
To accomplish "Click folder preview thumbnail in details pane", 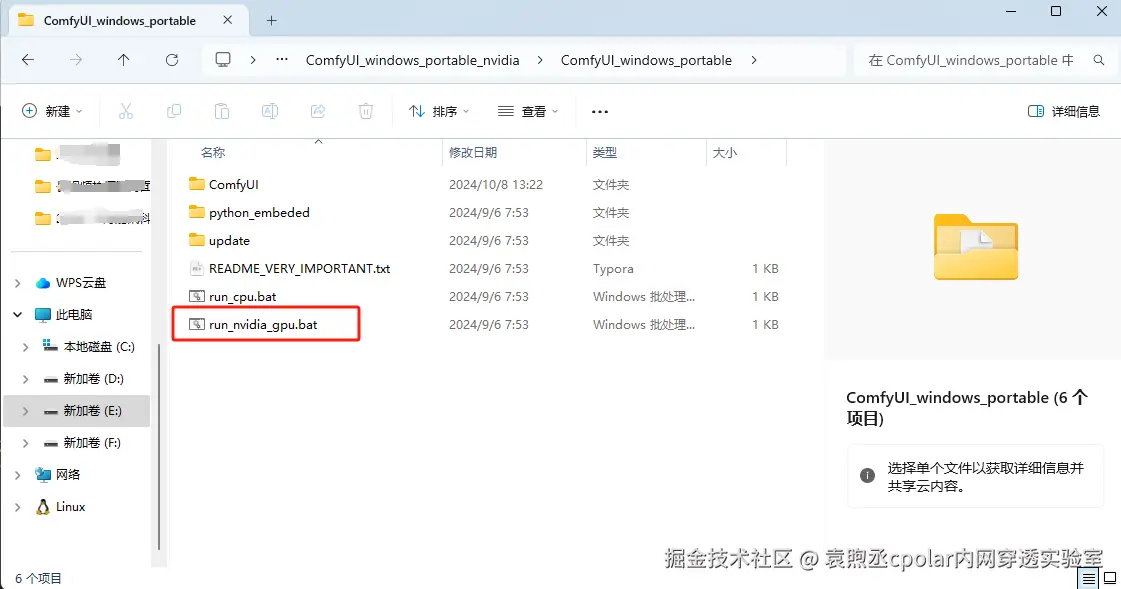I will pyautogui.click(x=975, y=247).
